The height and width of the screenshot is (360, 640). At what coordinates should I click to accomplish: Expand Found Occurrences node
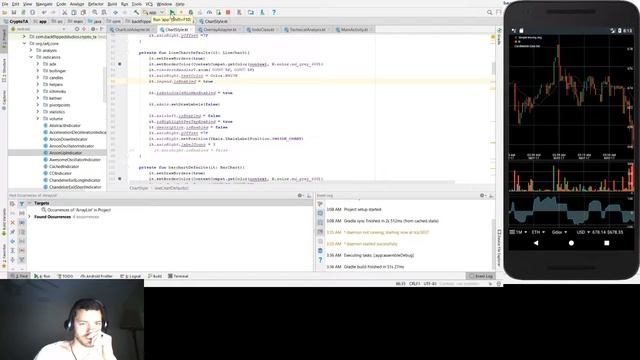coord(30,217)
